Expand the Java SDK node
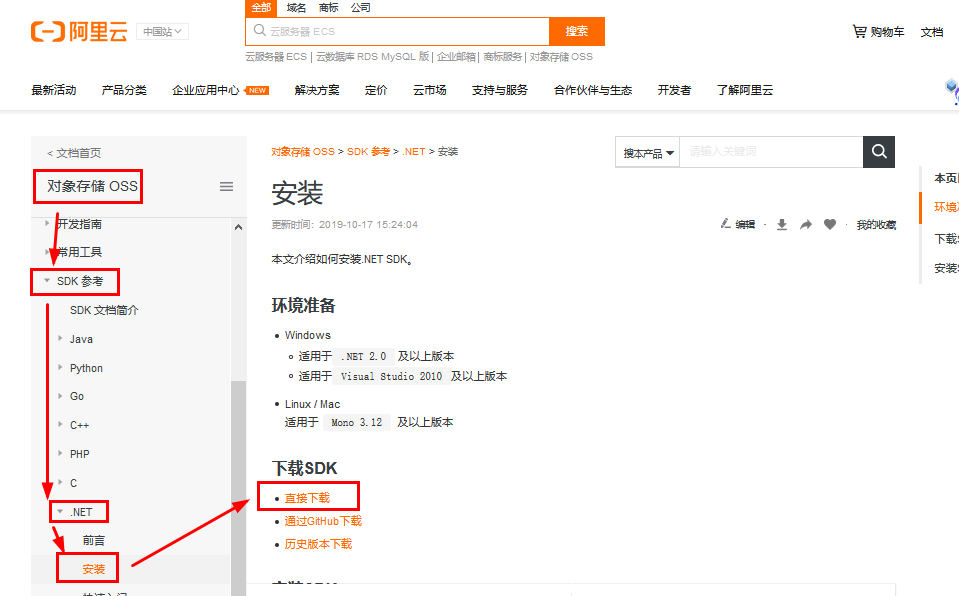This screenshot has width=959, height=596. [60, 338]
